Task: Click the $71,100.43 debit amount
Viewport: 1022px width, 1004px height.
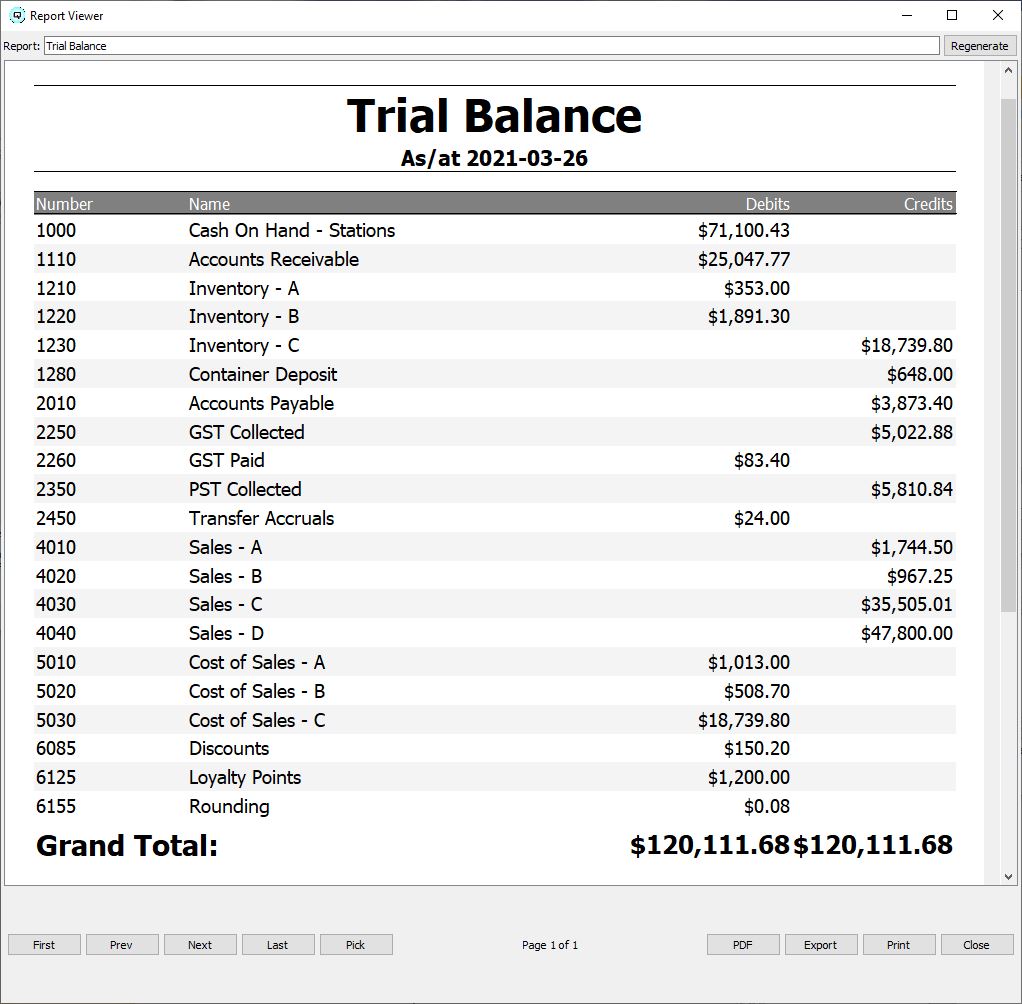Action: tap(744, 230)
